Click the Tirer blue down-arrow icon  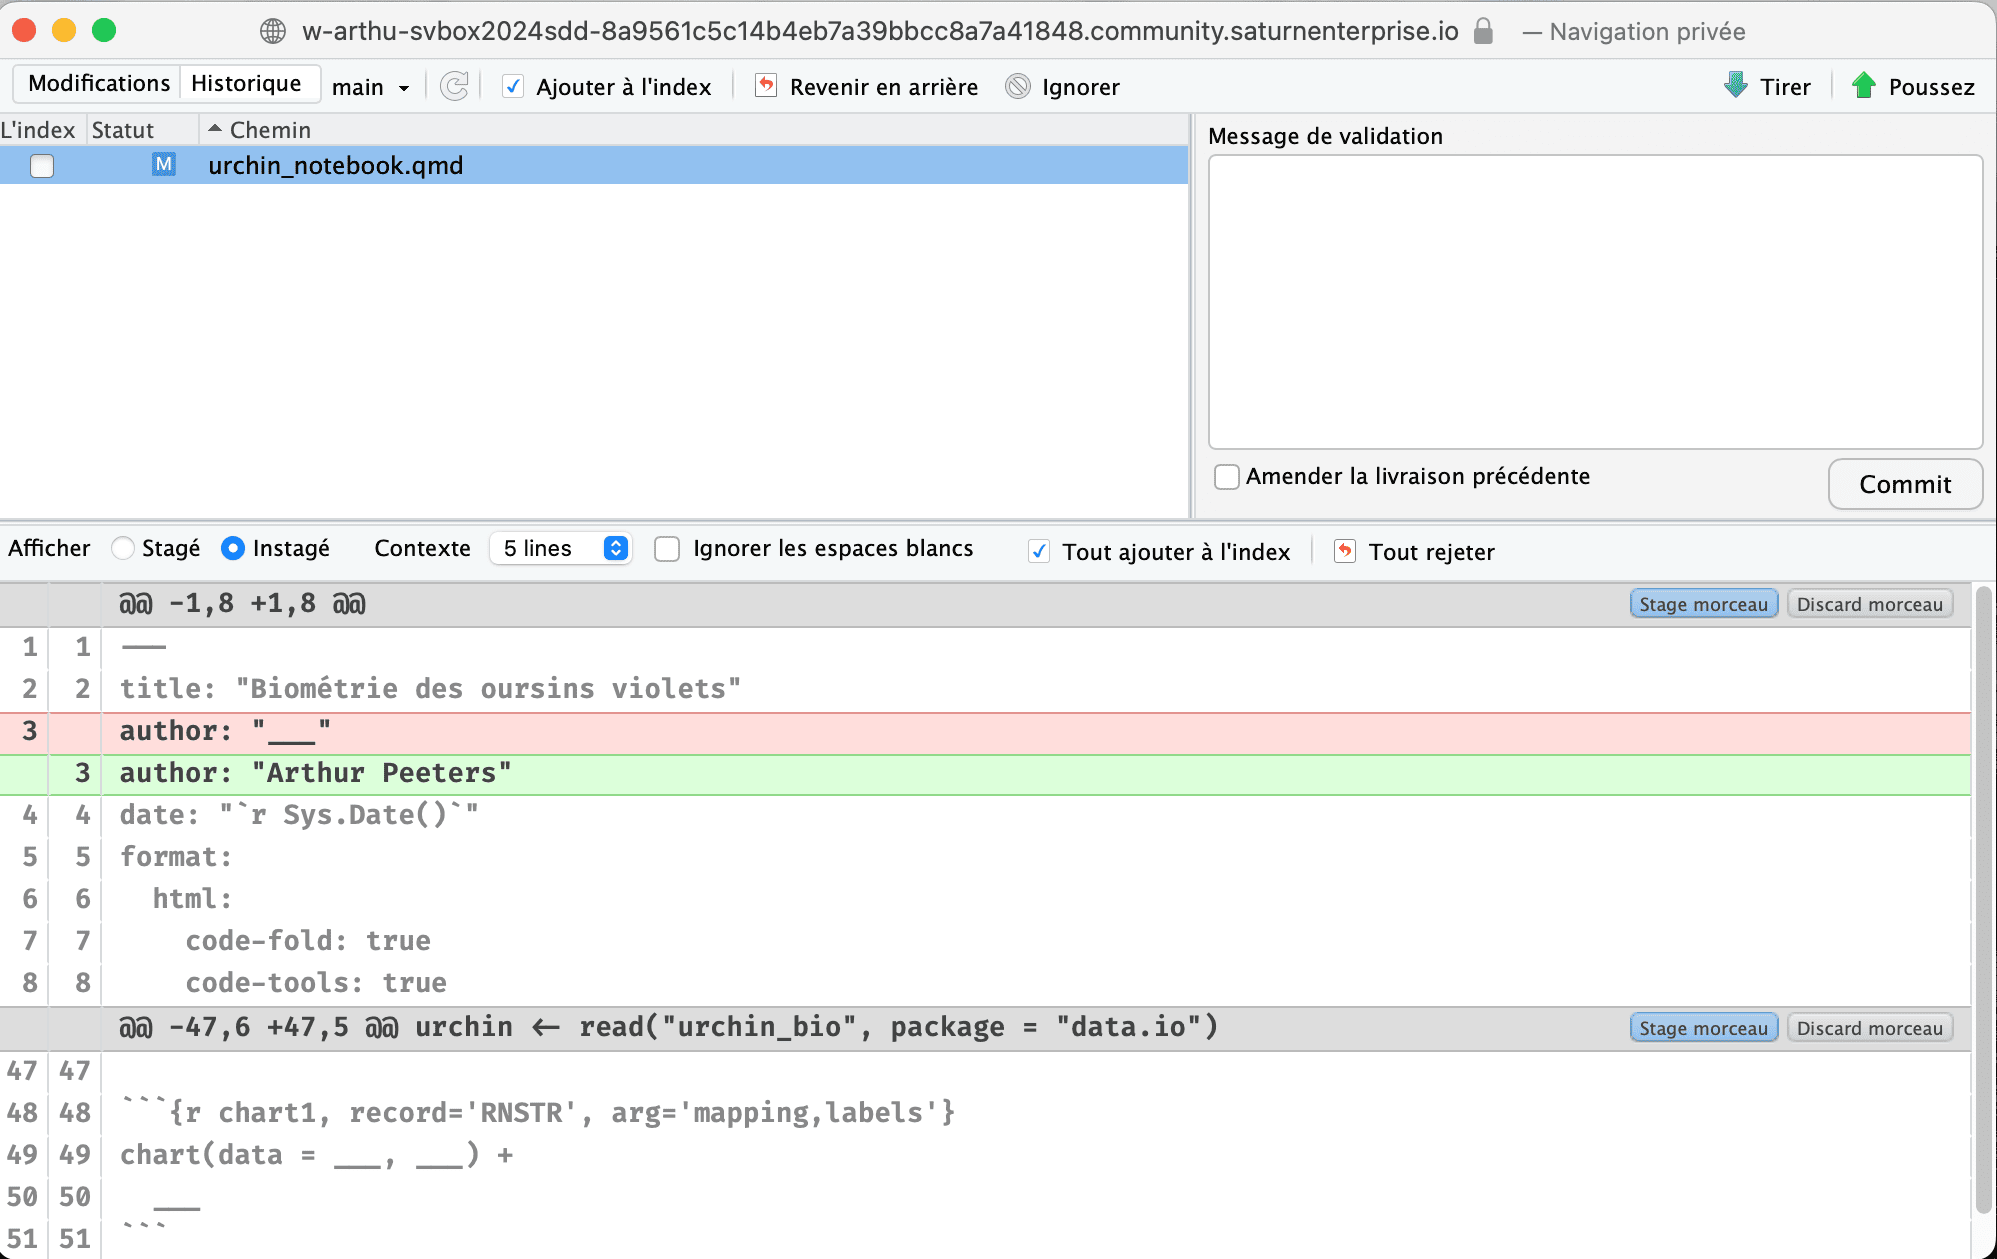click(x=1736, y=86)
